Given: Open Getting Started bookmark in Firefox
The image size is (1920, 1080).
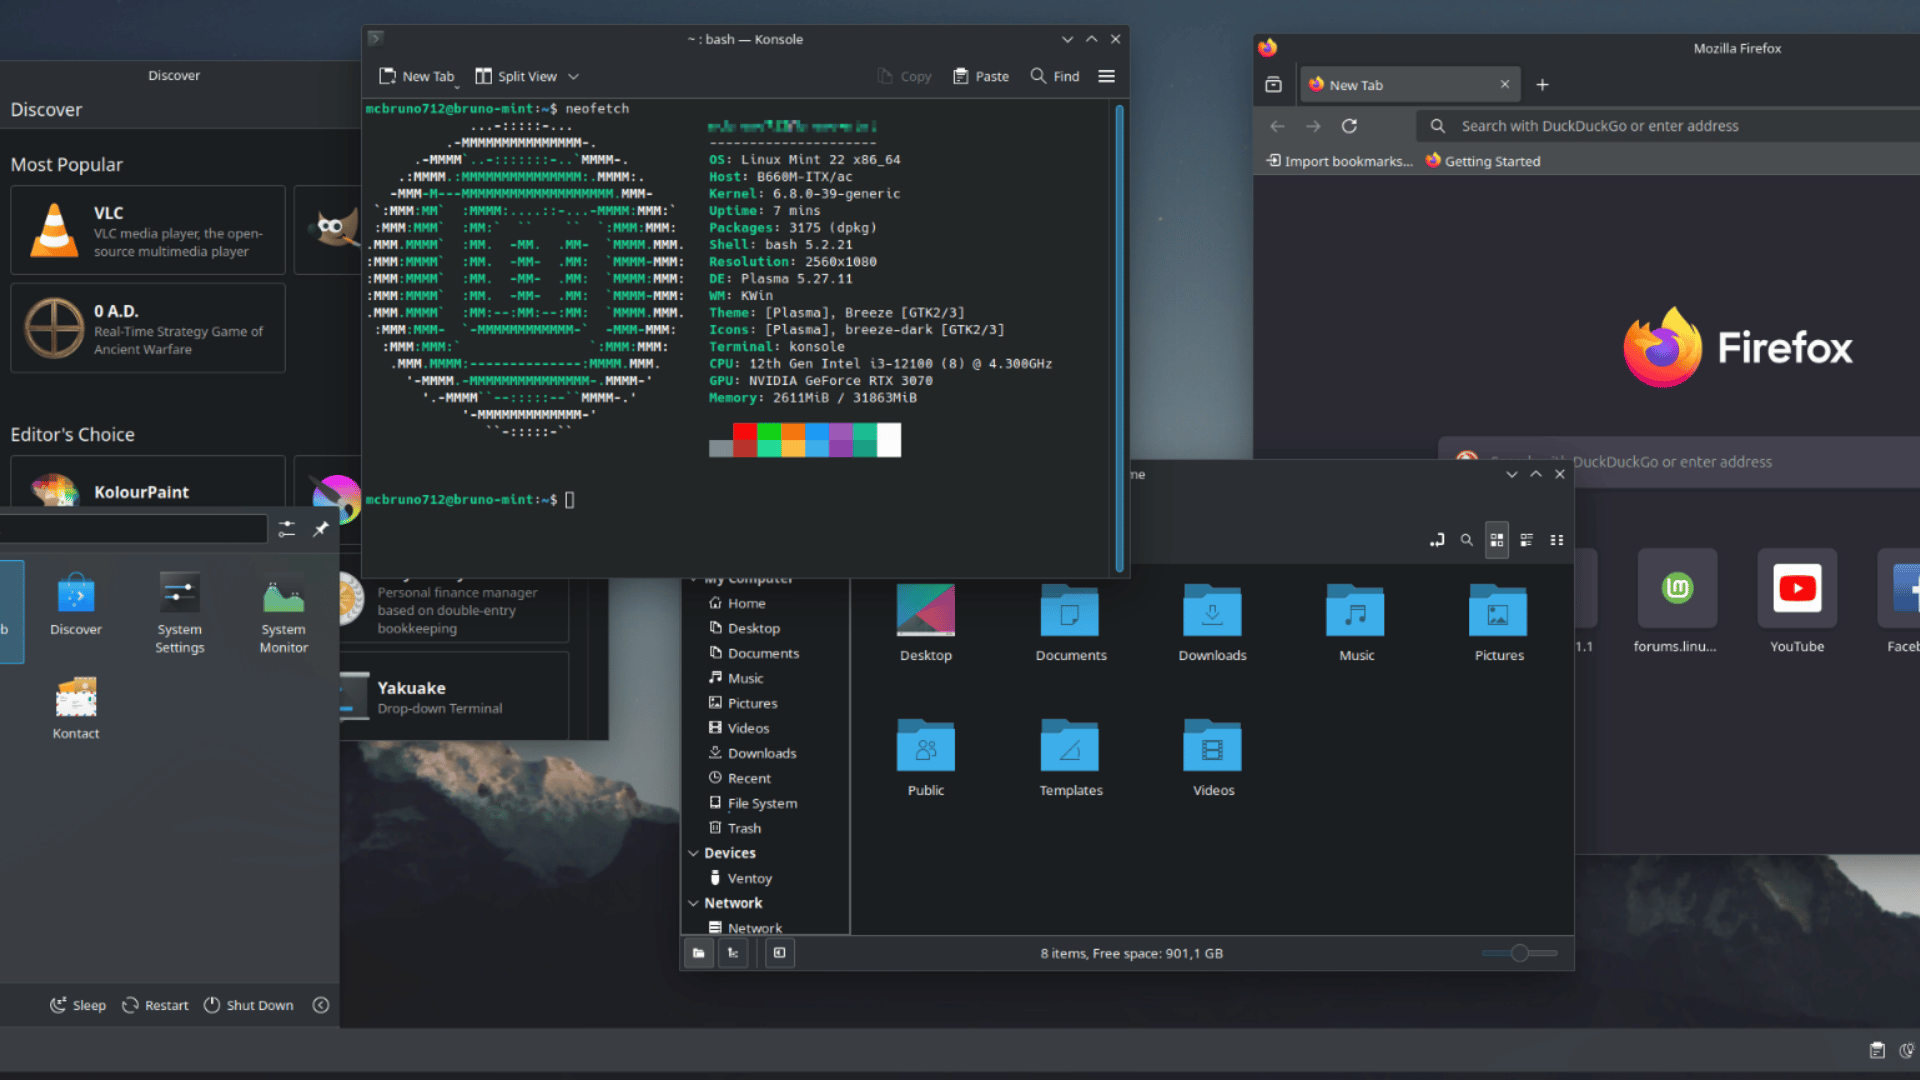Looking at the screenshot, I should coord(1483,161).
